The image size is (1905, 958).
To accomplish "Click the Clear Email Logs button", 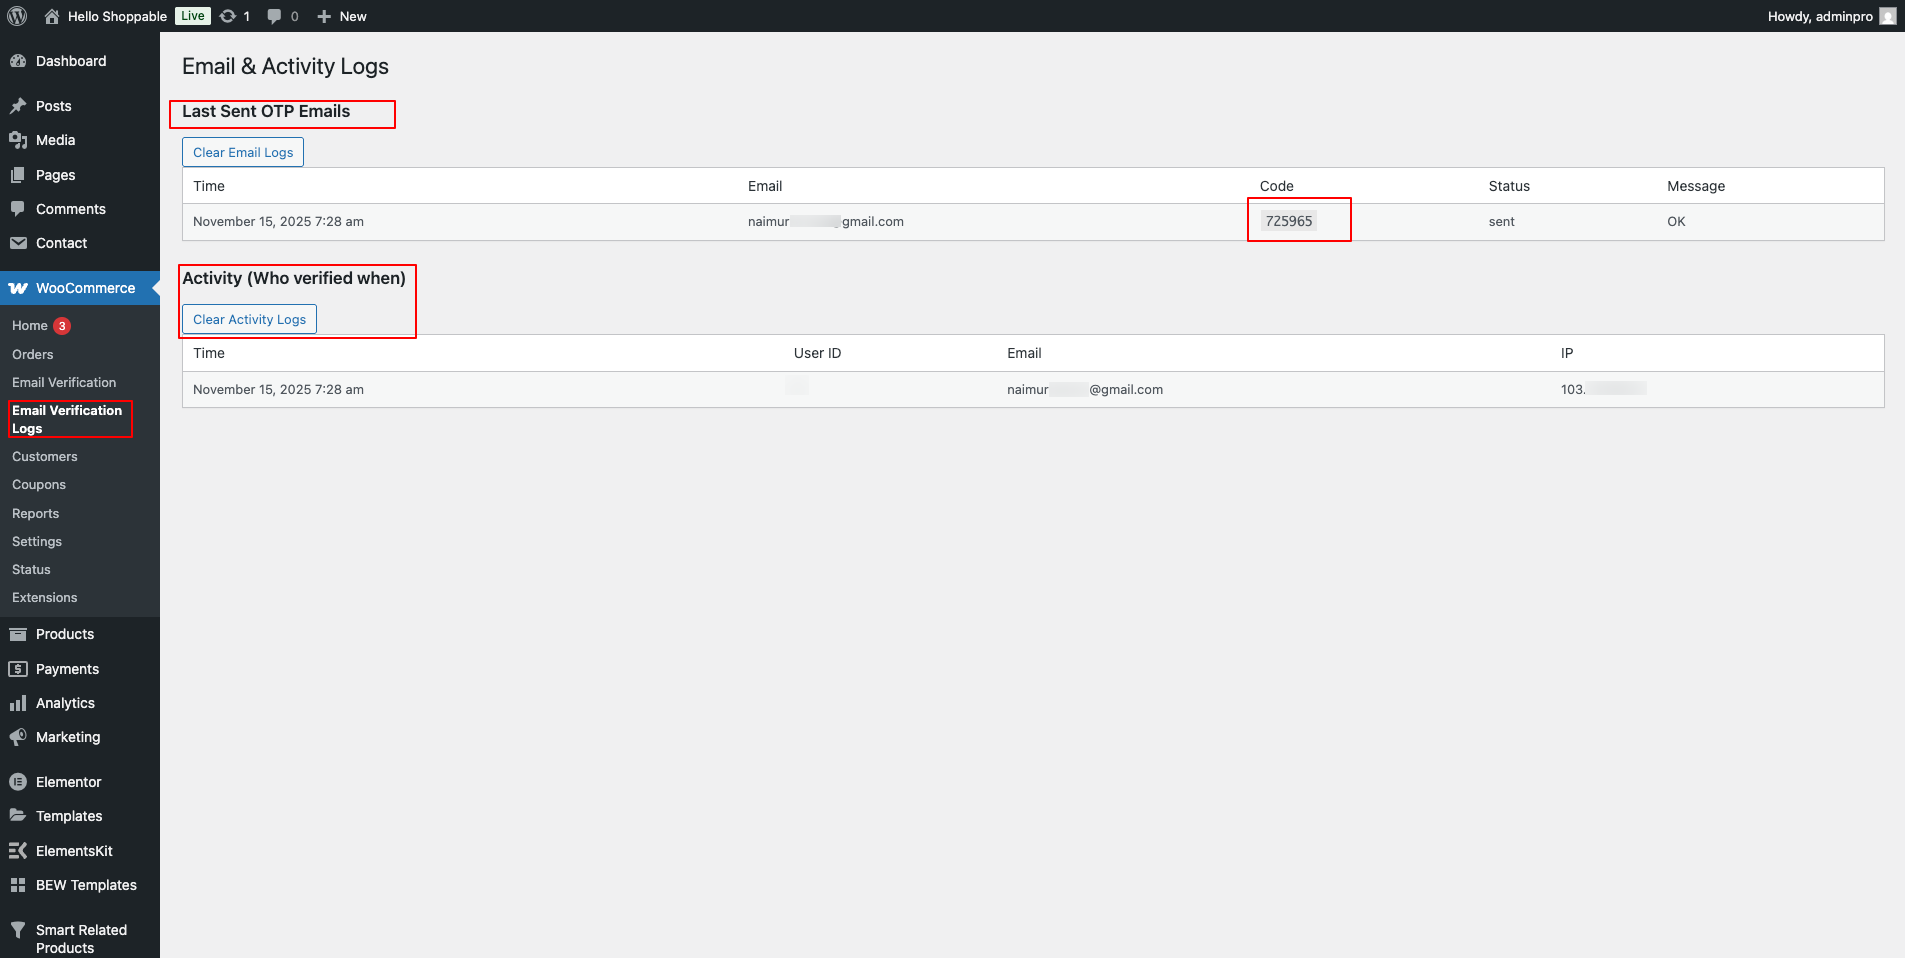I will tap(242, 152).
